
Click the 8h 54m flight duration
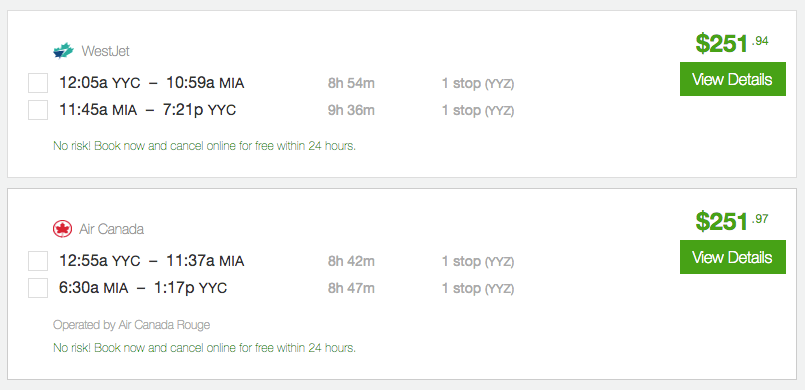351,83
